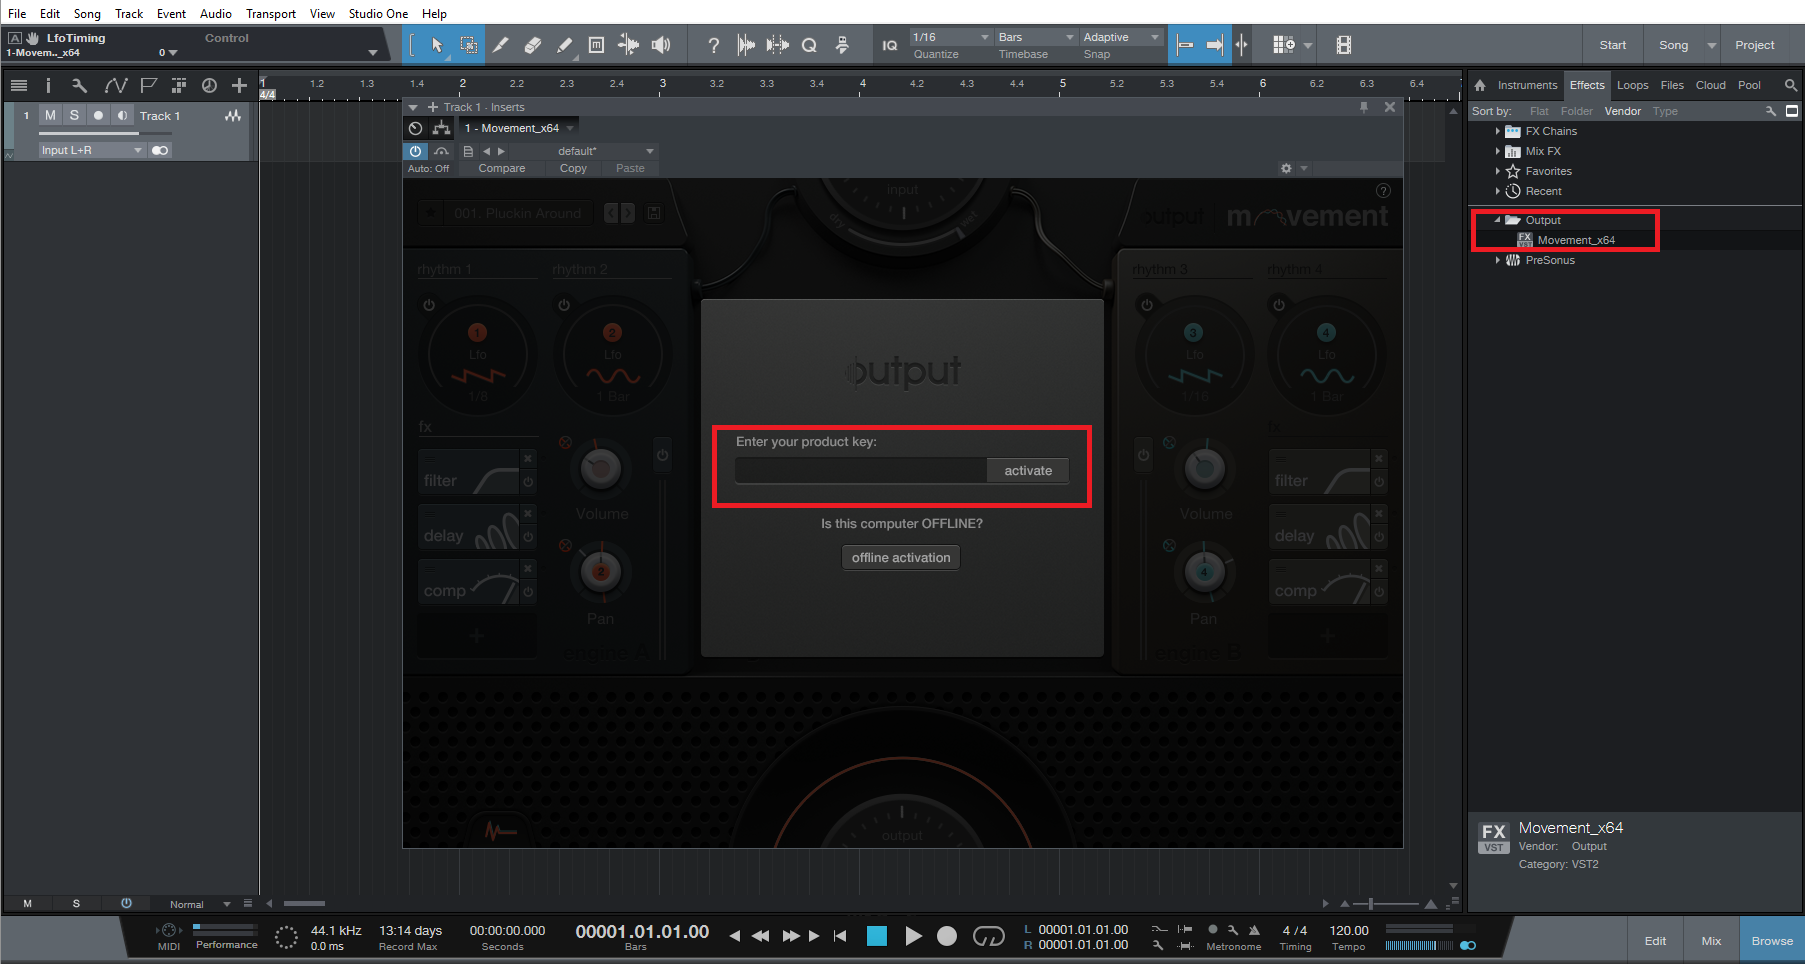Solo Track 1

click(x=74, y=116)
